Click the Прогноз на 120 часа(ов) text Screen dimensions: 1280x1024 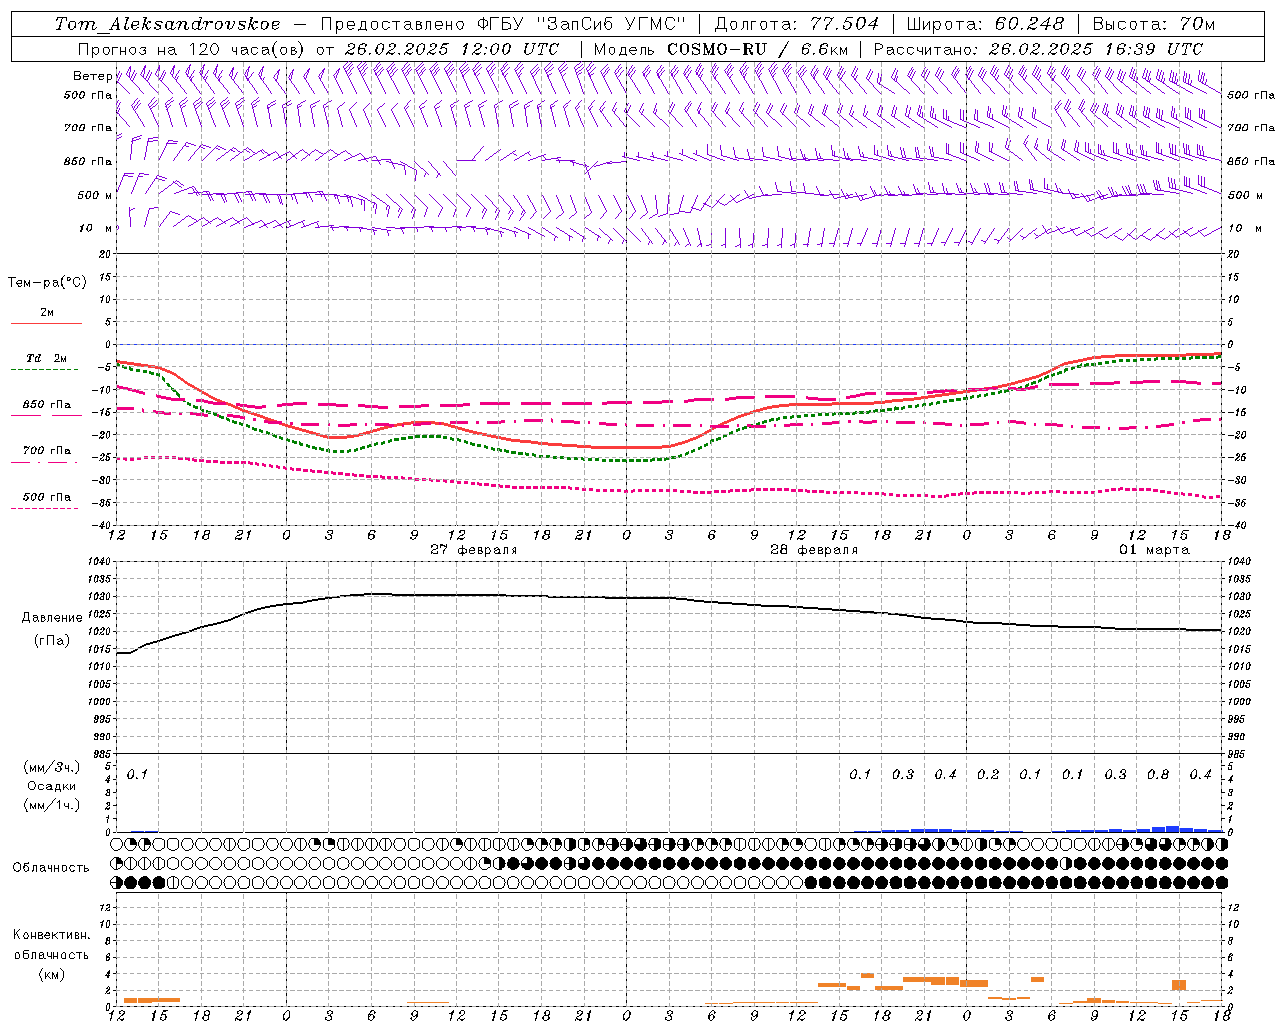click(191, 49)
